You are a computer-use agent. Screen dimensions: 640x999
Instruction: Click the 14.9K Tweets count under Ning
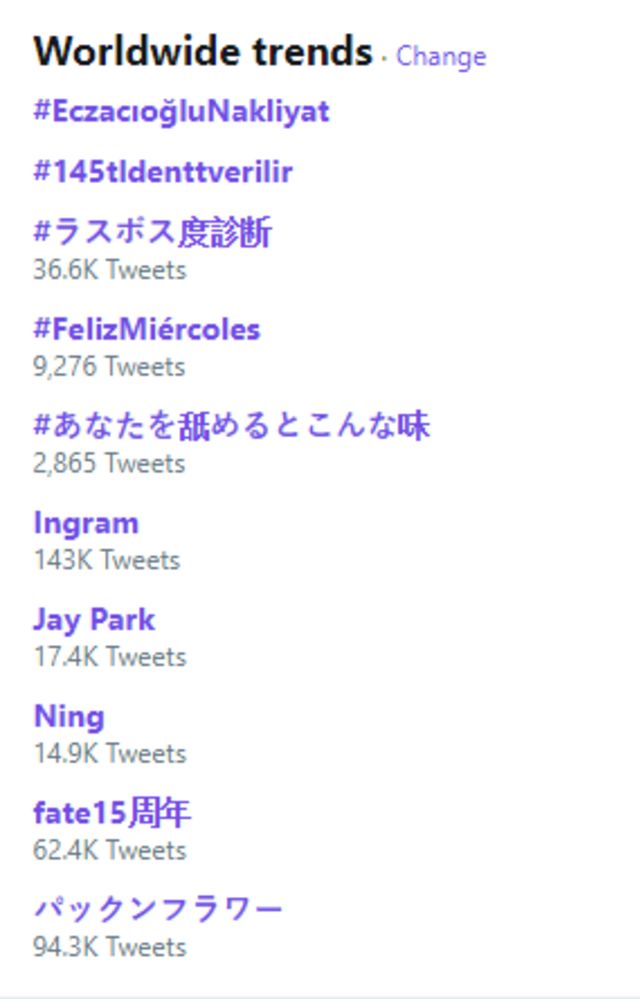(107, 754)
